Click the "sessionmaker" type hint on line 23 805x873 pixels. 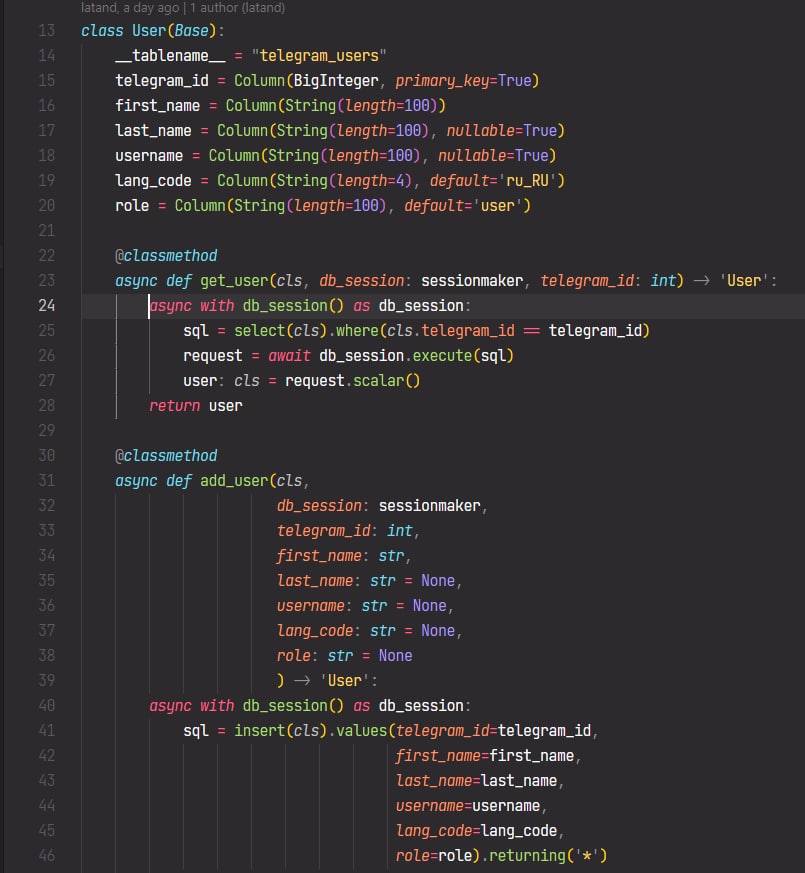(472, 281)
